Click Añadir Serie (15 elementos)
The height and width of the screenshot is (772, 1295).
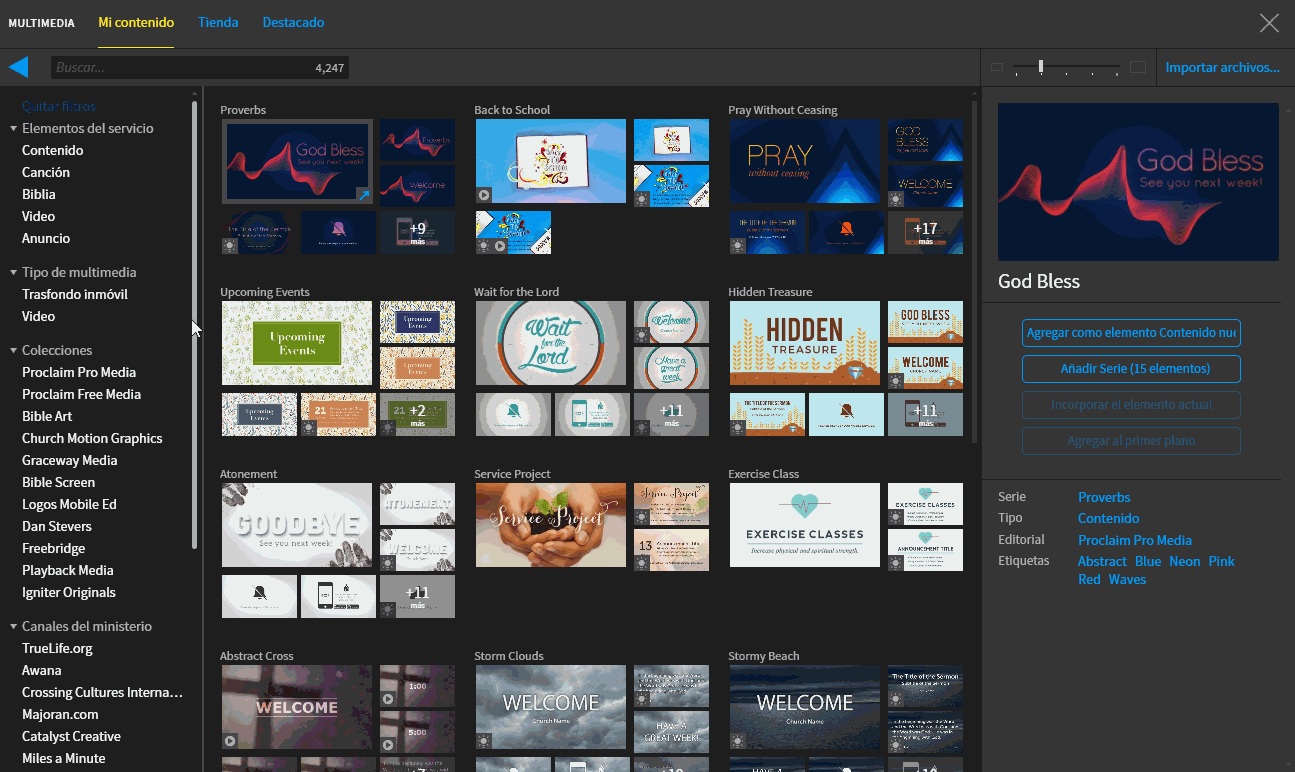click(1131, 369)
